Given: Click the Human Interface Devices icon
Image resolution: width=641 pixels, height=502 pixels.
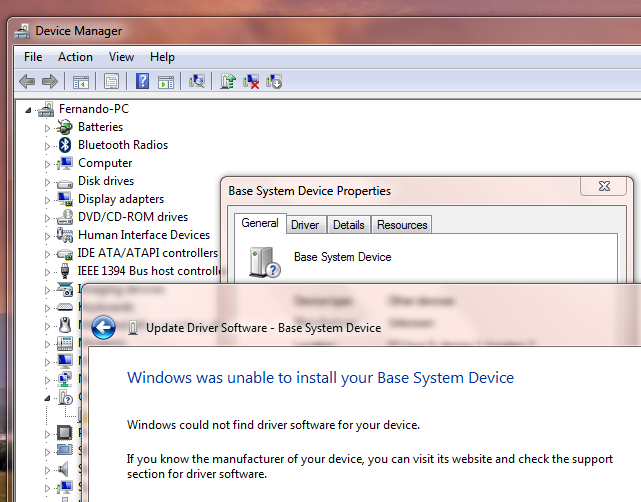Looking at the screenshot, I should [x=65, y=235].
